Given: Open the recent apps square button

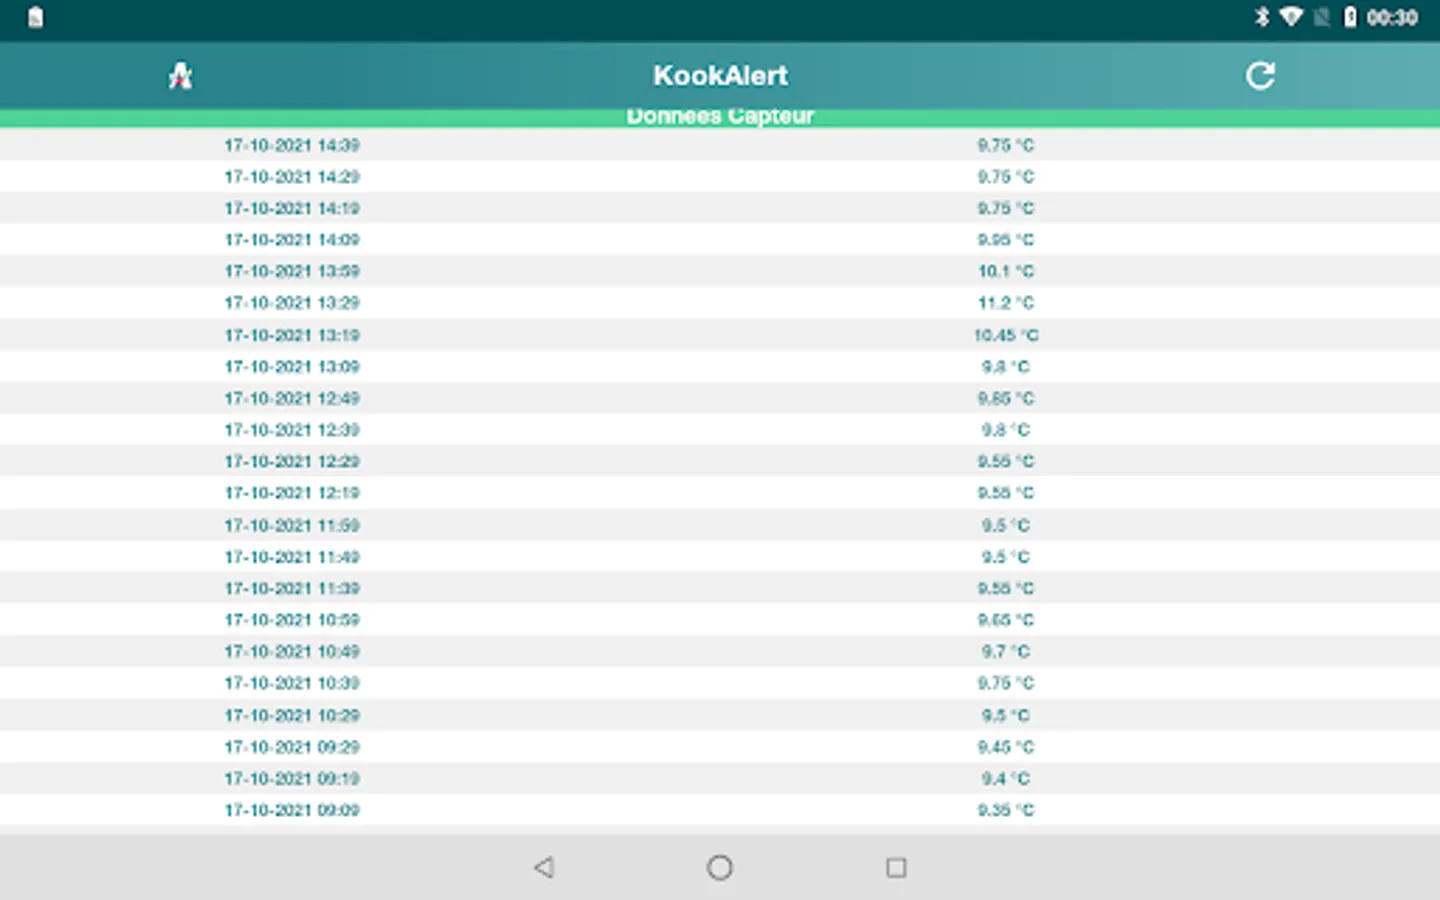Looking at the screenshot, I should (896, 867).
